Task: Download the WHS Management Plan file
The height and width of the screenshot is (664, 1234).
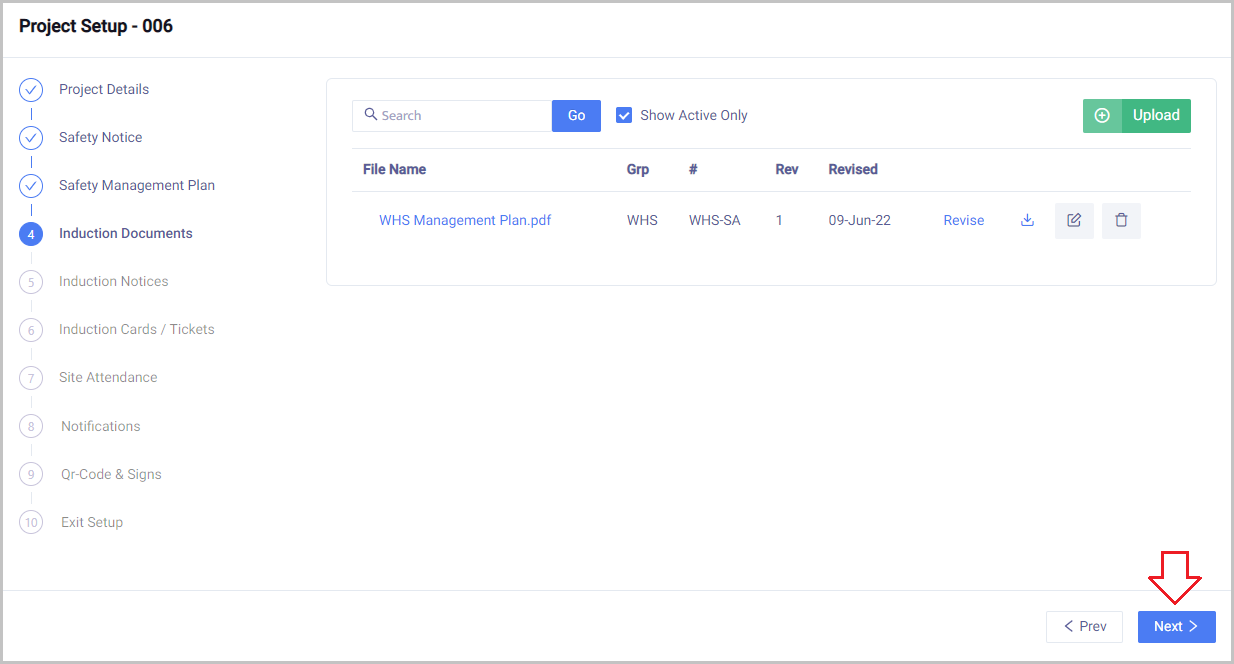Action: pyautogui.click(x=1026, y=220)
